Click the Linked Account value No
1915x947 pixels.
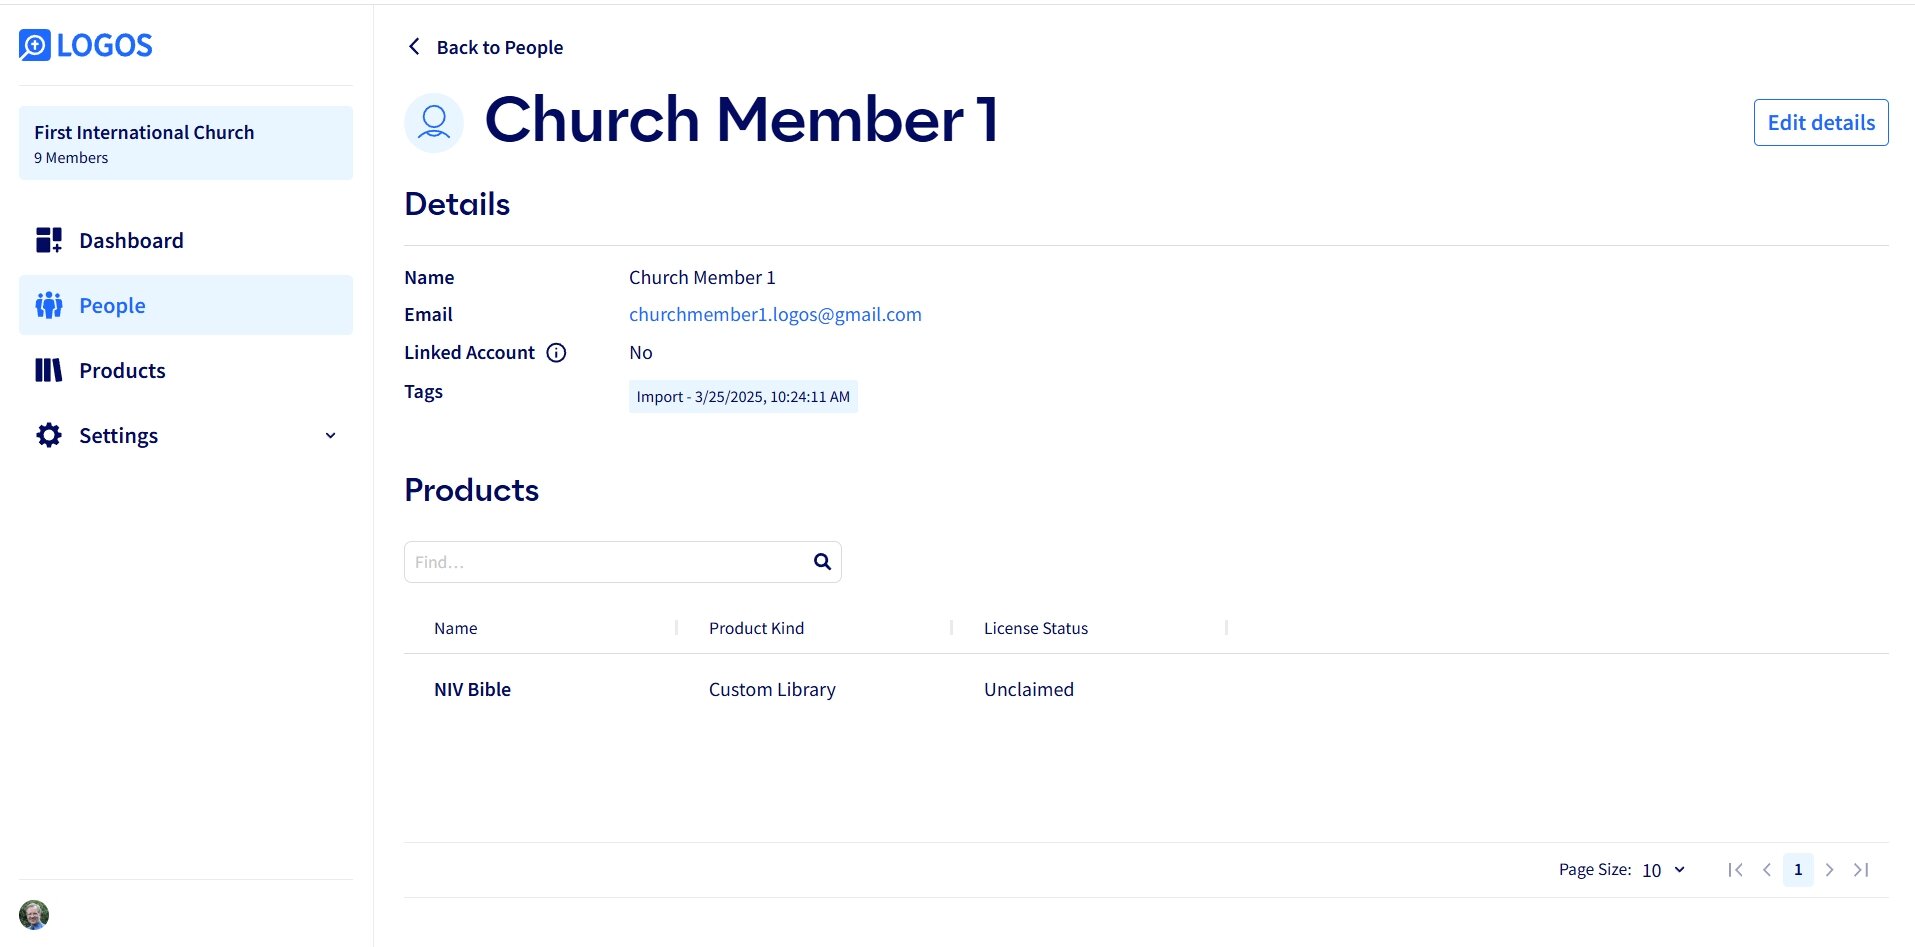641,352
